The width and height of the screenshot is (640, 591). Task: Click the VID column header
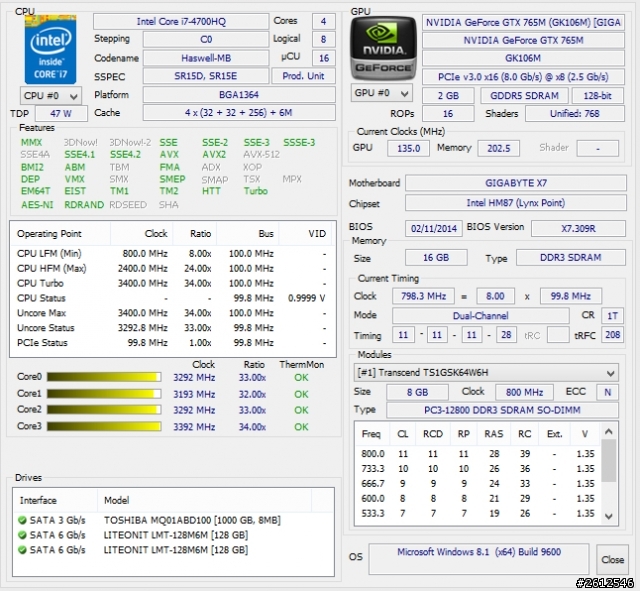coord(307,234)
